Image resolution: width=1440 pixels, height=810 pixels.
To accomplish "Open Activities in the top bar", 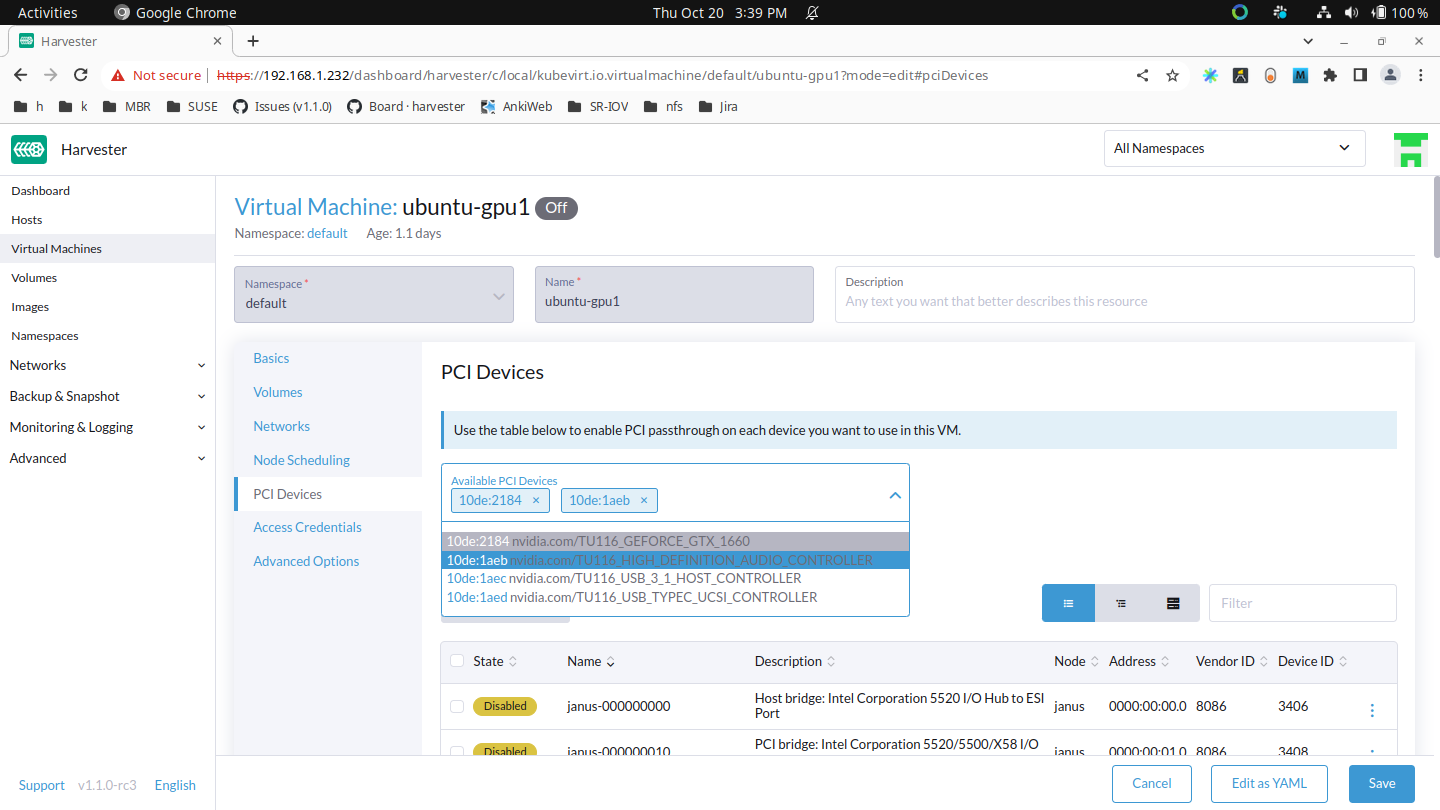I will tap(47, 12).
